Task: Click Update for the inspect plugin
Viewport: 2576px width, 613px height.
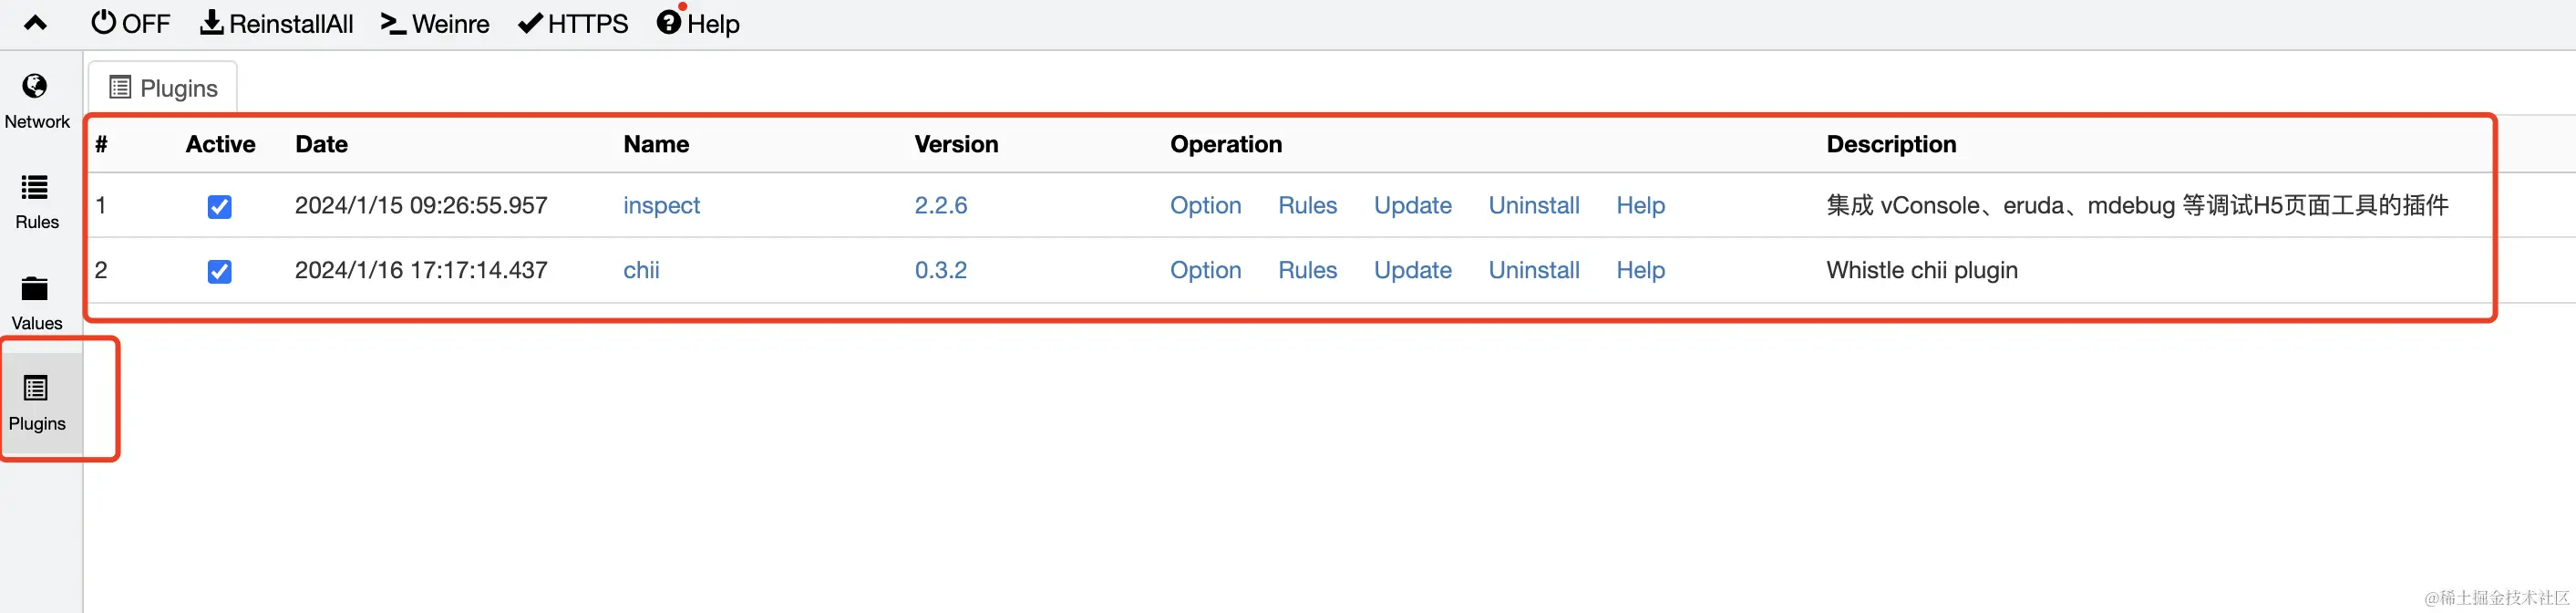Action: point(1412,205)
